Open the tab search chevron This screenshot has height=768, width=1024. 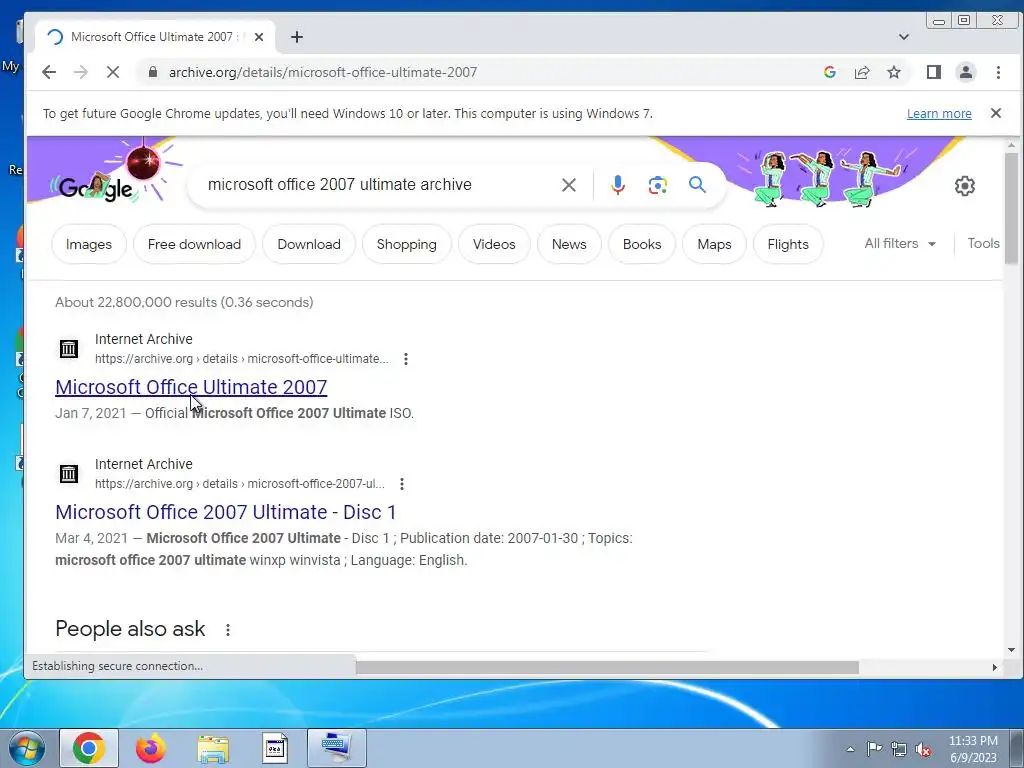(904, 37)
